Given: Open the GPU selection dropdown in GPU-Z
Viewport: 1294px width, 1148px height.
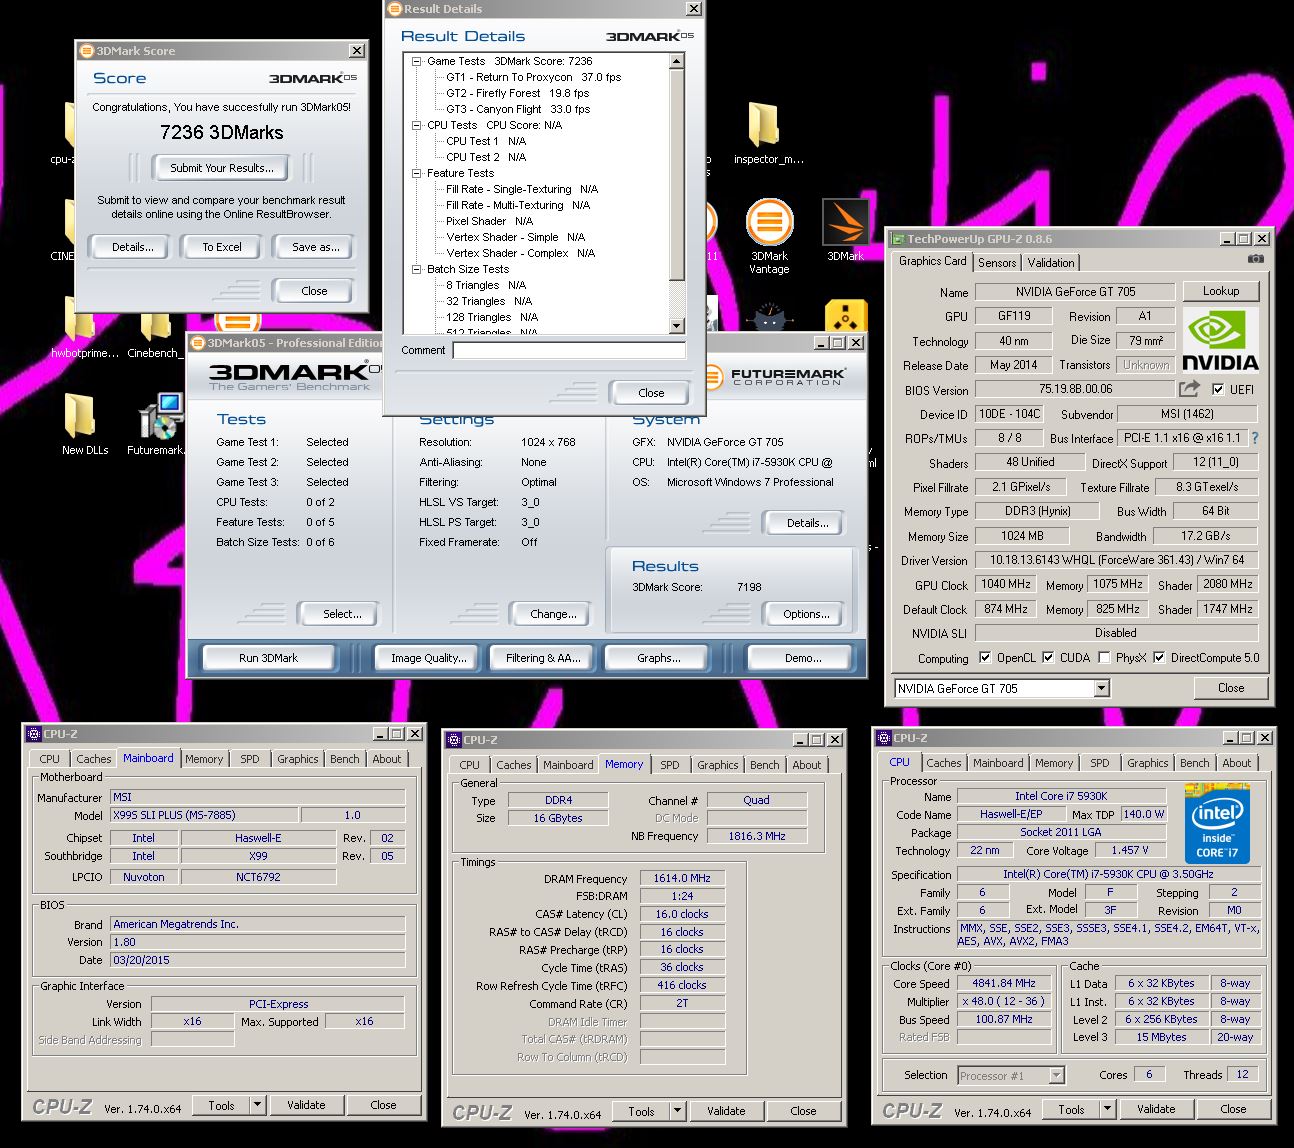Looking at the screenshot, I should point(1101,688).
